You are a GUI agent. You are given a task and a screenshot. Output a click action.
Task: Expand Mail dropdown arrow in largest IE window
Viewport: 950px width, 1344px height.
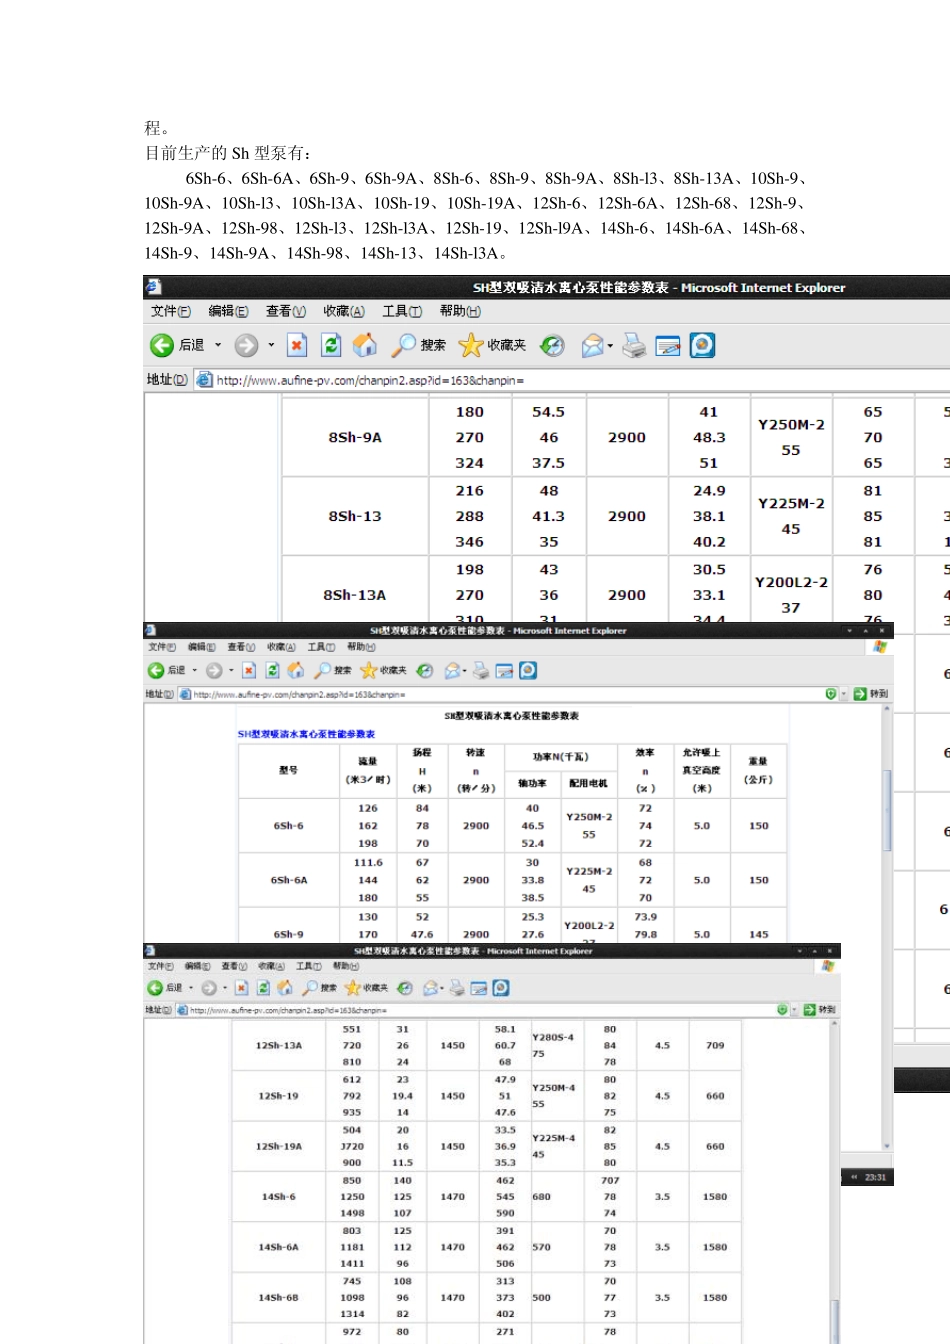pos(610,346)
